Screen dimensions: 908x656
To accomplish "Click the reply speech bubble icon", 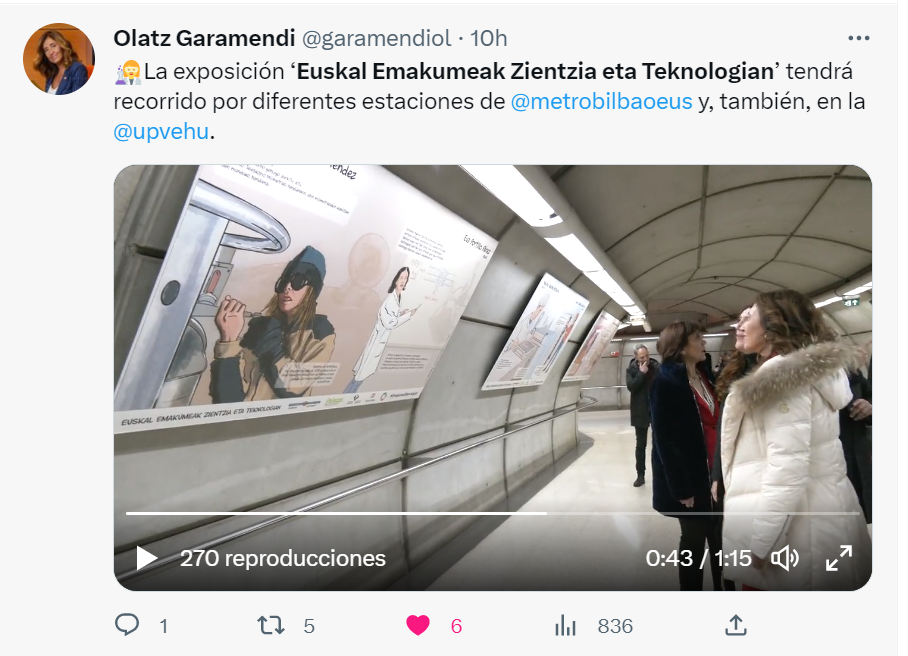I will click(127, 625).
